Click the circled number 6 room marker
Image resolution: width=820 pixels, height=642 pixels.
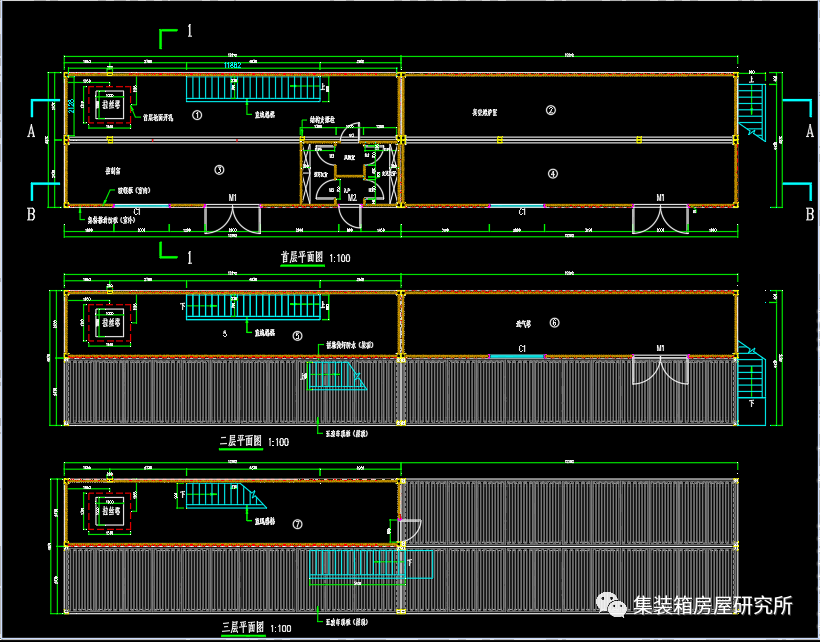coord(554,322)
